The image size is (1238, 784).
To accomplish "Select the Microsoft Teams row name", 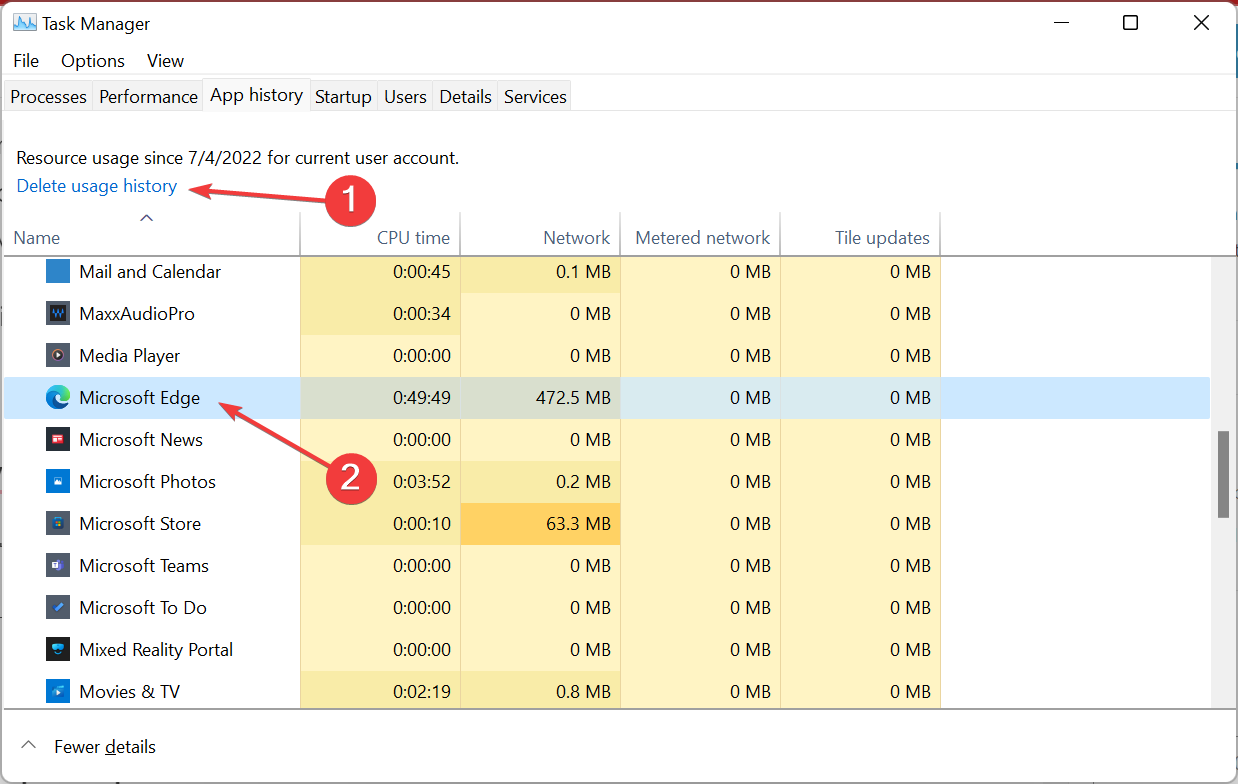I will pos(144,566).
